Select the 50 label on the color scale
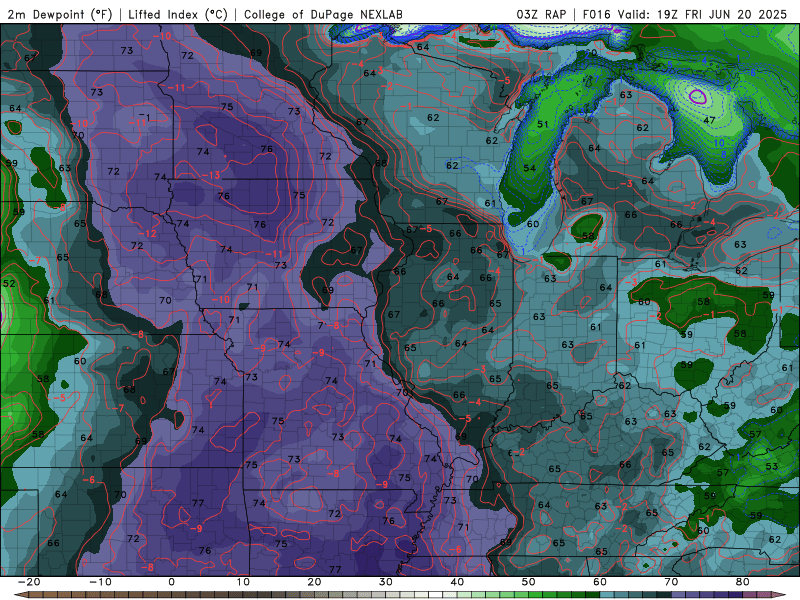This screenshot has height=600, width=800. 529,582
